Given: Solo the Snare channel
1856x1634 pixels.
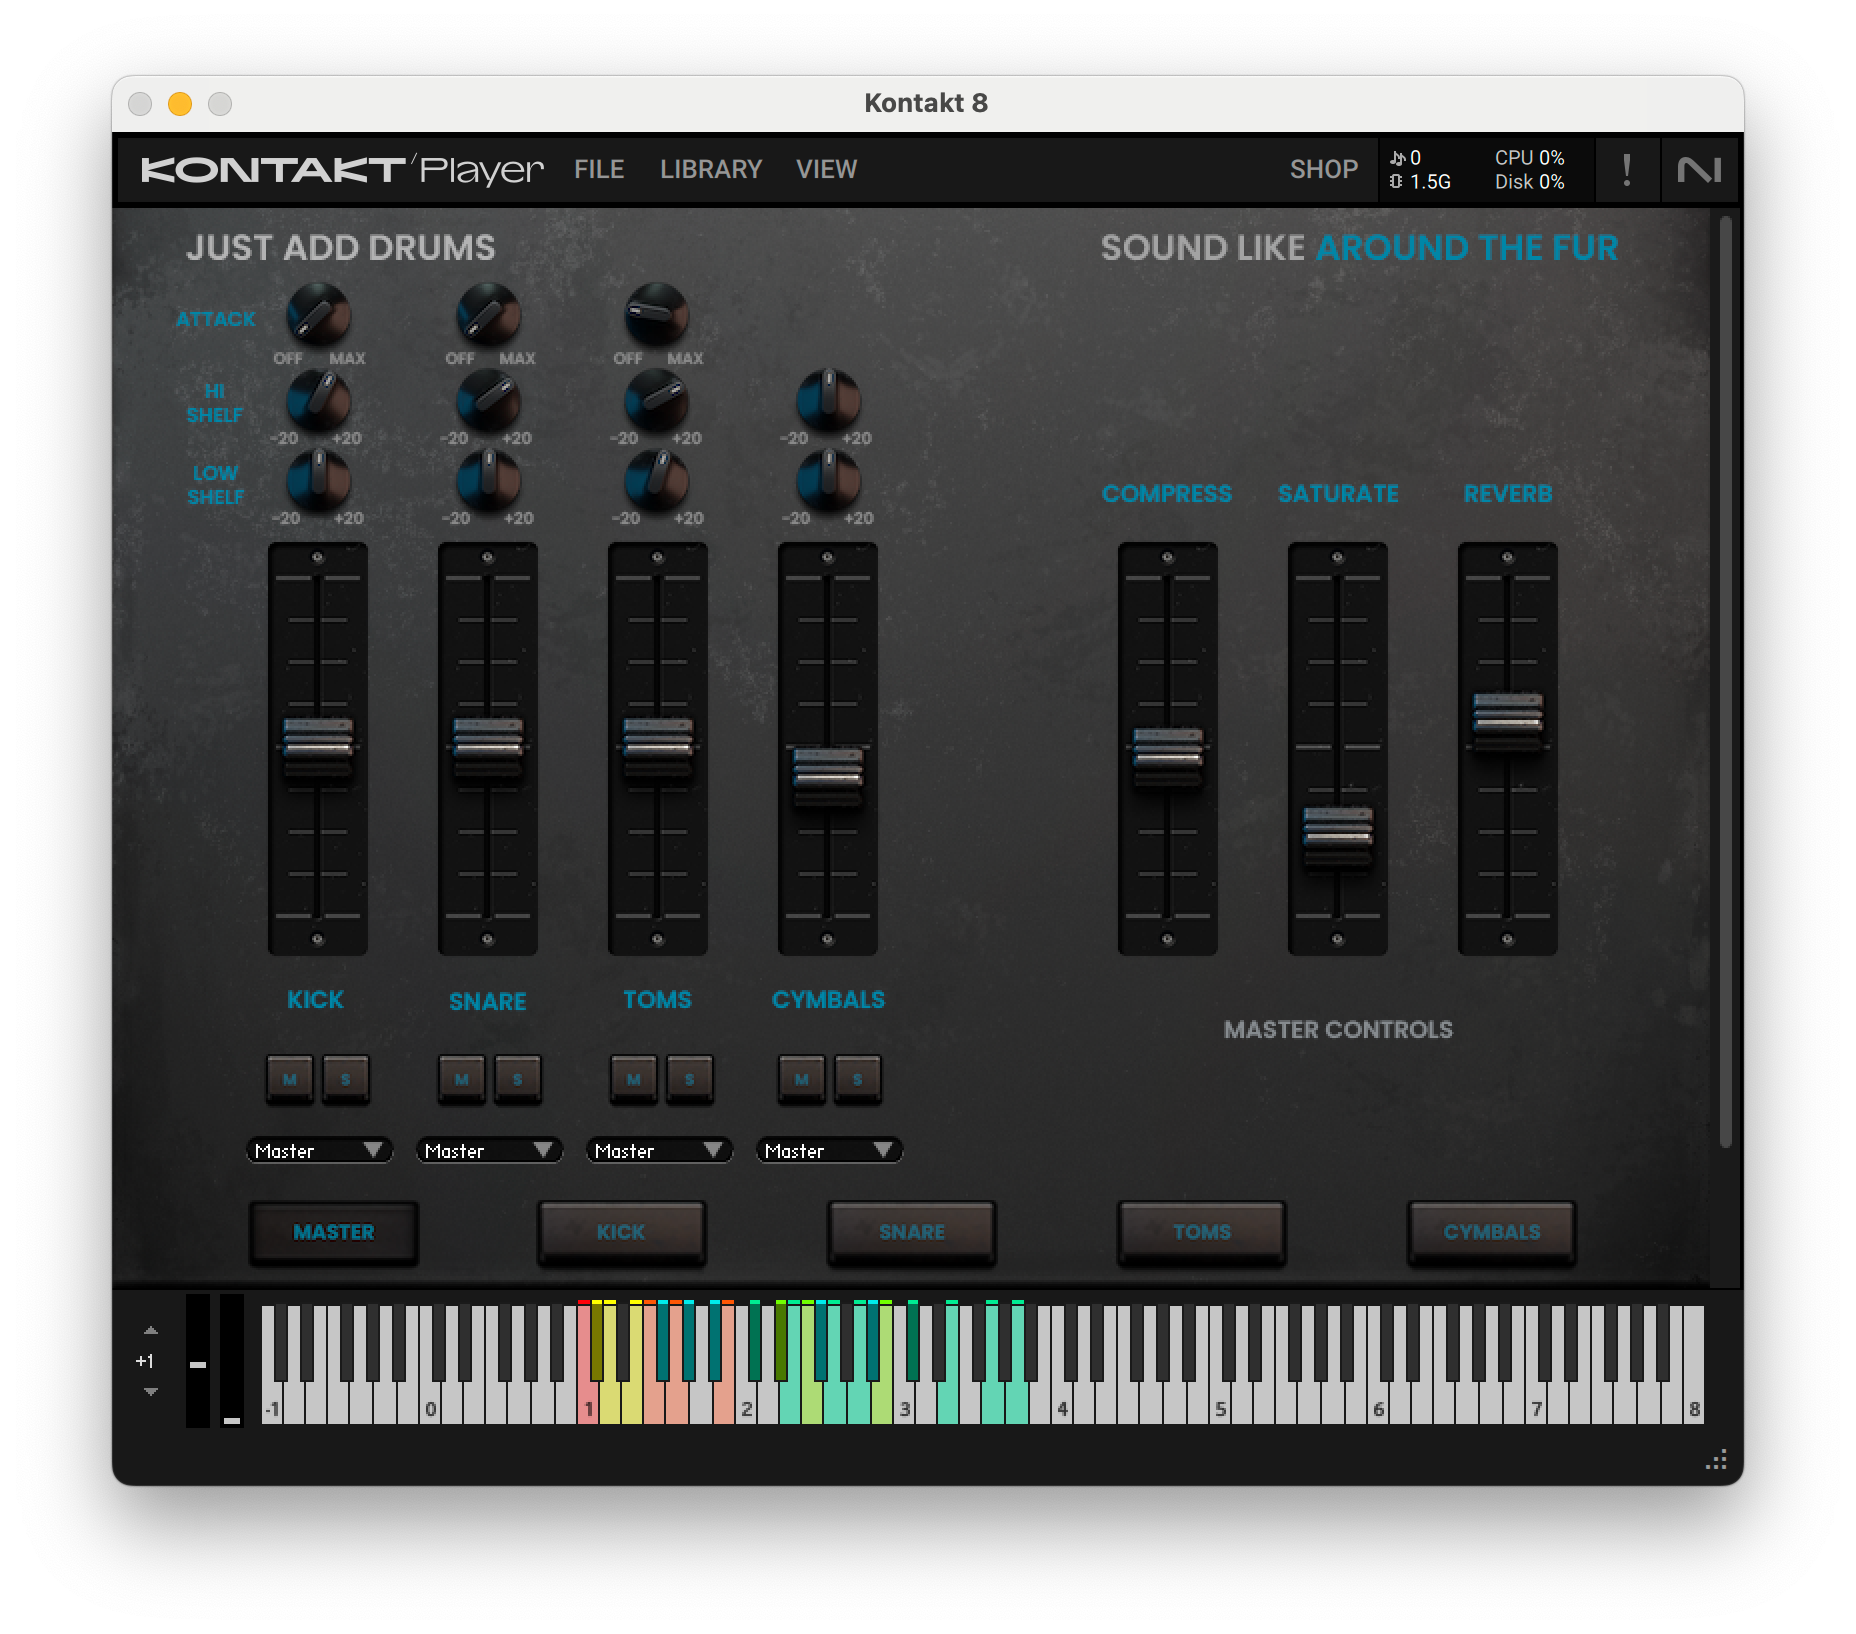Looking at the screenshot, I should (518, 1079).
